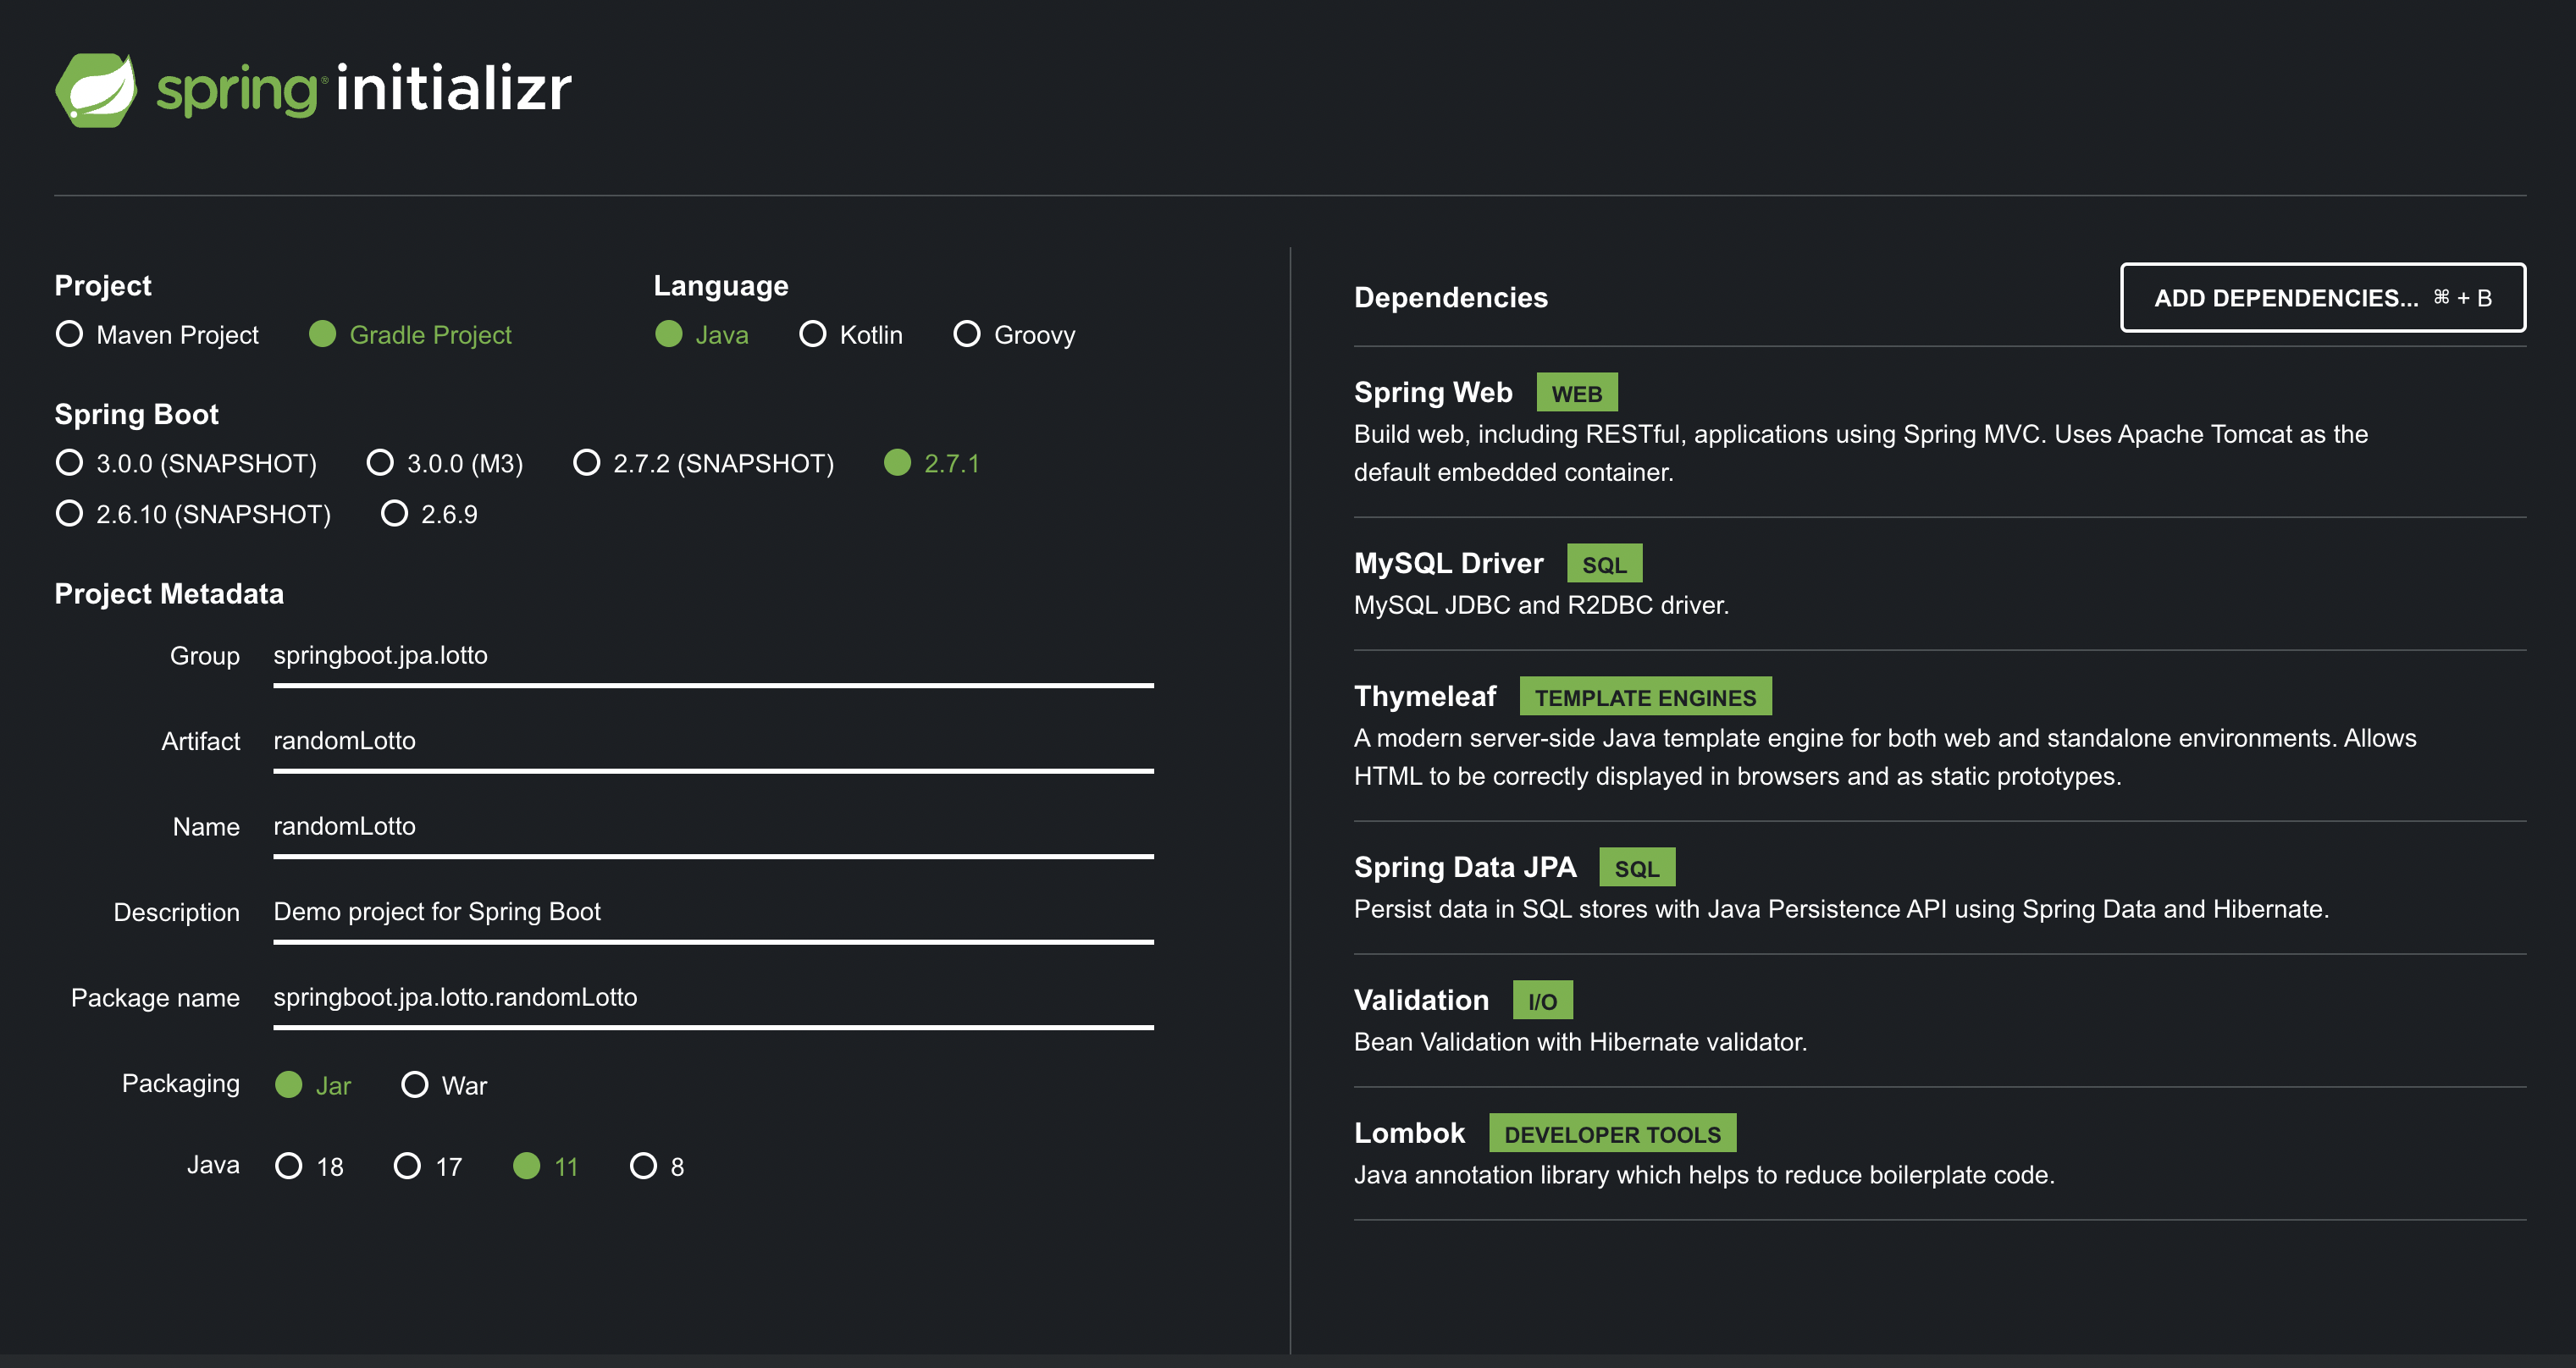Click the Project Metadata heading
The height and width of the screenshot is (1368, 2576).
(169, 594)
